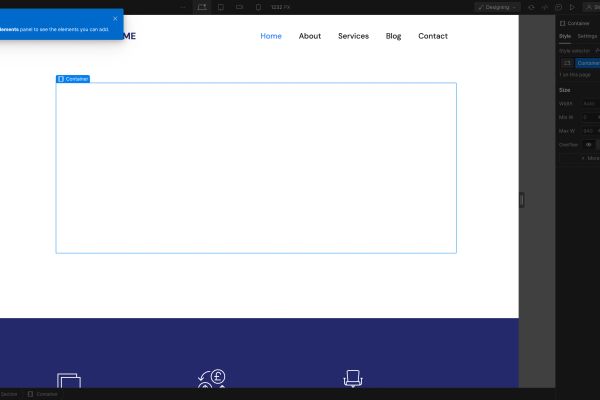
Task: Switch to the mobile portrait breakpoint icon
Action: click(x=258, y=7)
